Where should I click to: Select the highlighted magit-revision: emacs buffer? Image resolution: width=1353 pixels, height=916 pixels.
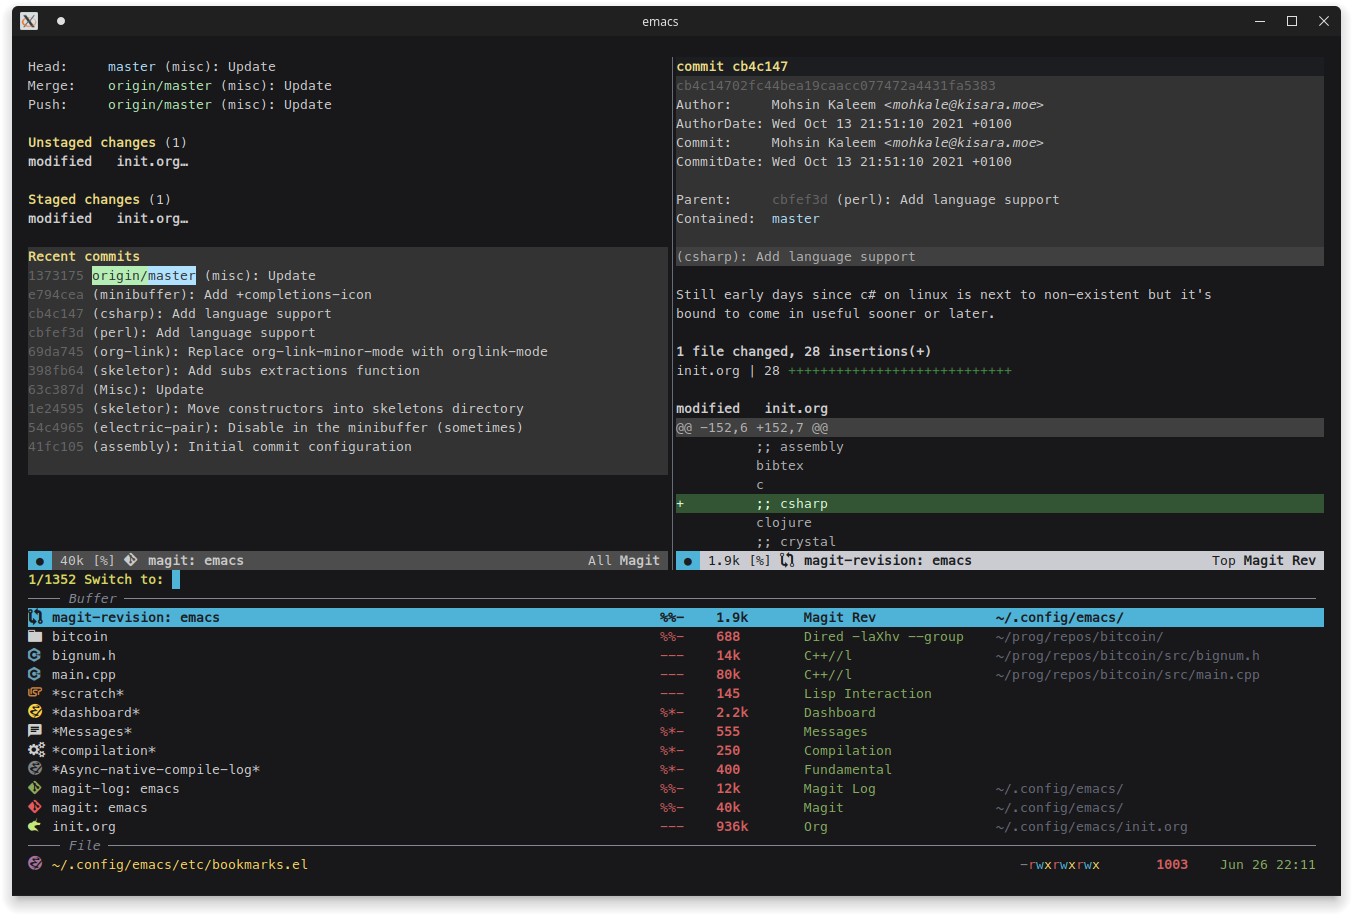pyautogui.click(x=135, y=618)
